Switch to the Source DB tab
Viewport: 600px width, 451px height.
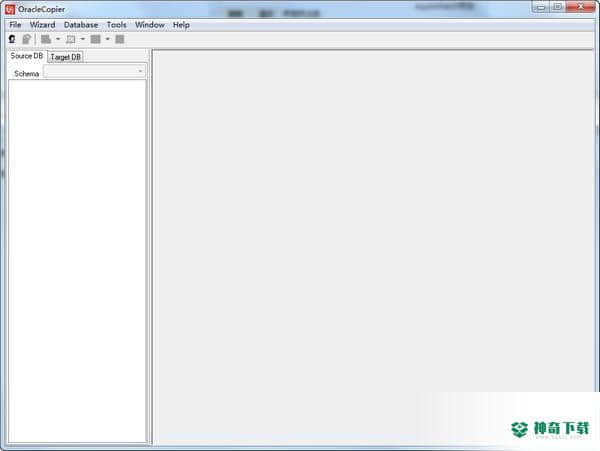point(27,56)
